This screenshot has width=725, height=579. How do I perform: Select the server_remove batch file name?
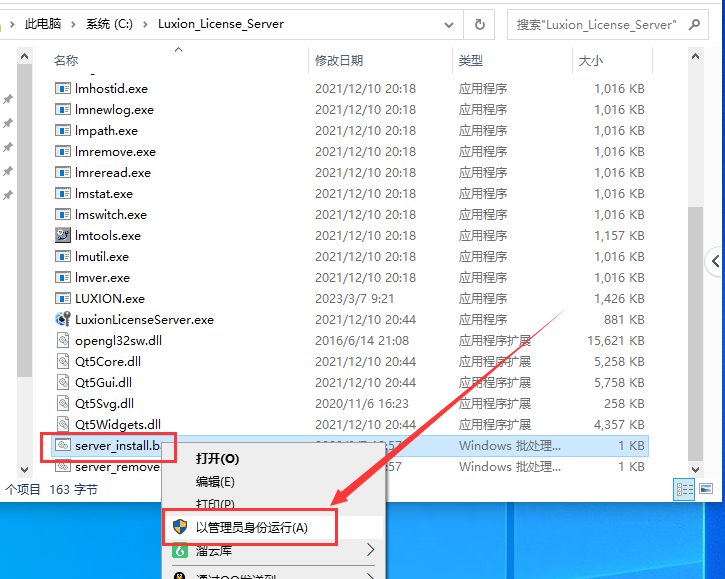tap(117, 467)
